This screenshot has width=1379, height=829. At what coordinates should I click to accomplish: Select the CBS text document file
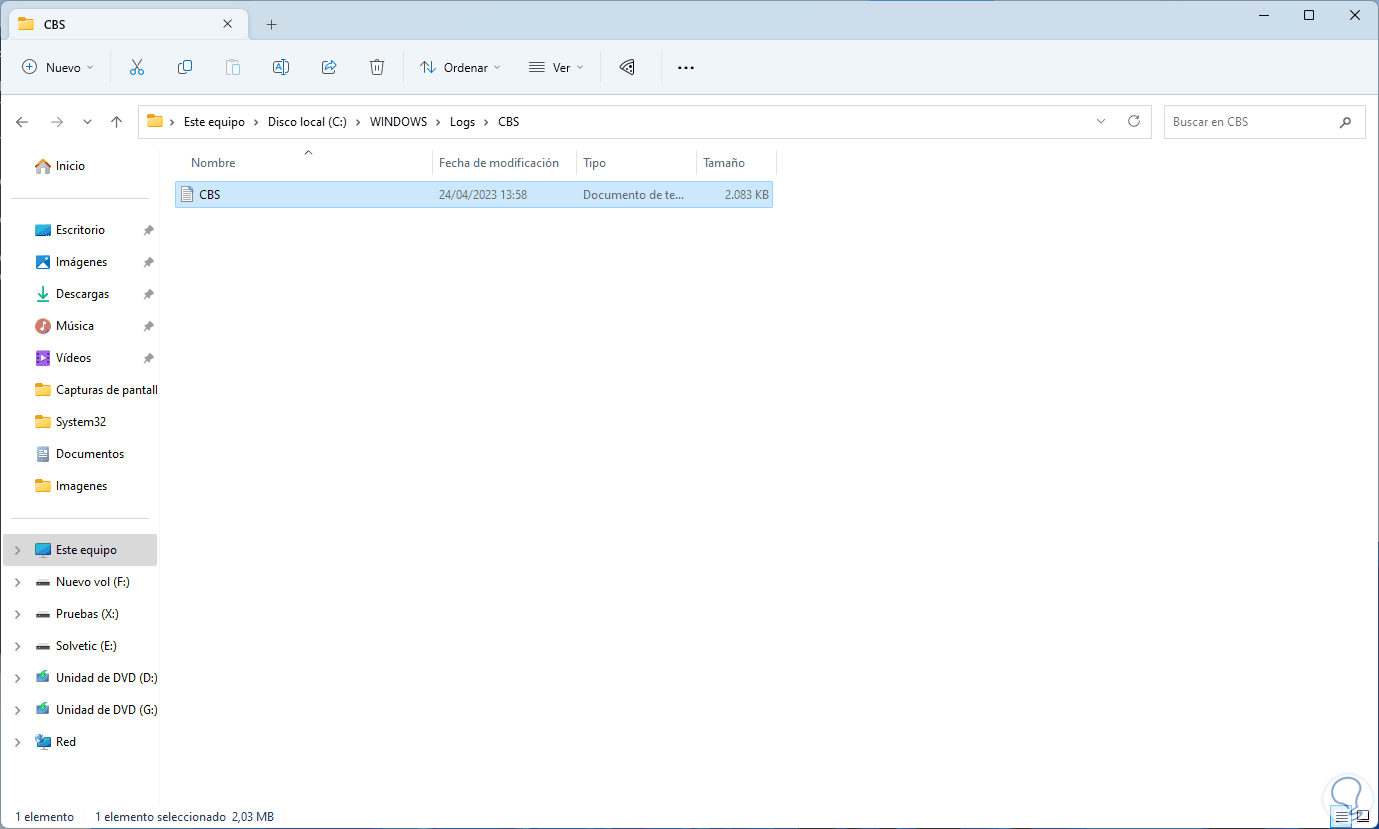[x=474, y=195]
